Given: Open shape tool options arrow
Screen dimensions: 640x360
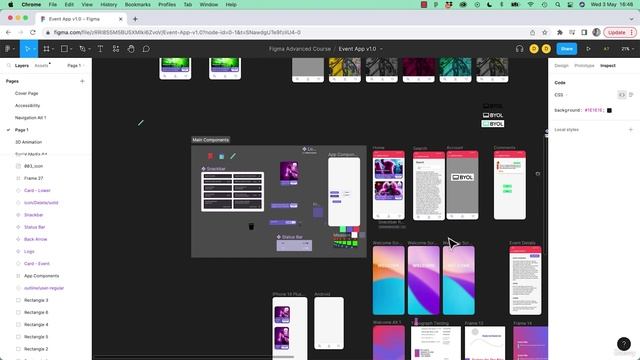Looking at the screenshot, I should (x=71, y=49).
